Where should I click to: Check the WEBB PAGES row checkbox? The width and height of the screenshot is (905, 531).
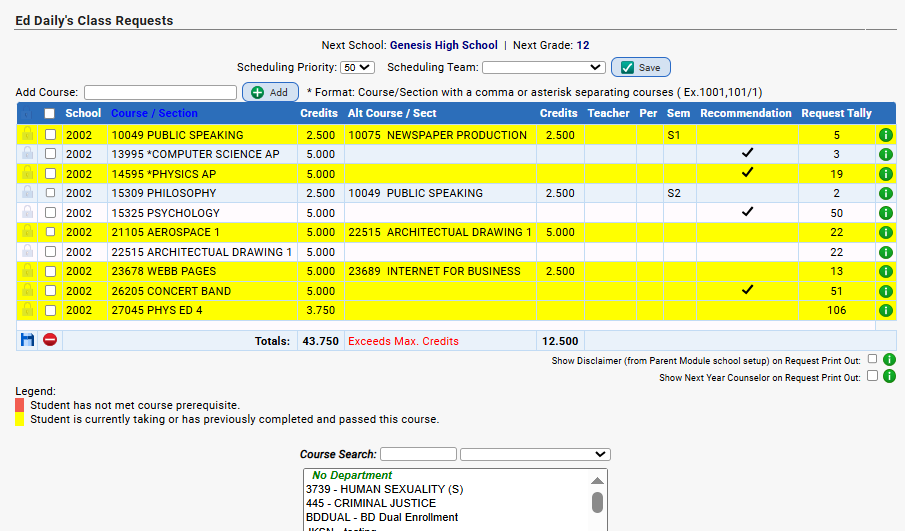pos(50,271)
